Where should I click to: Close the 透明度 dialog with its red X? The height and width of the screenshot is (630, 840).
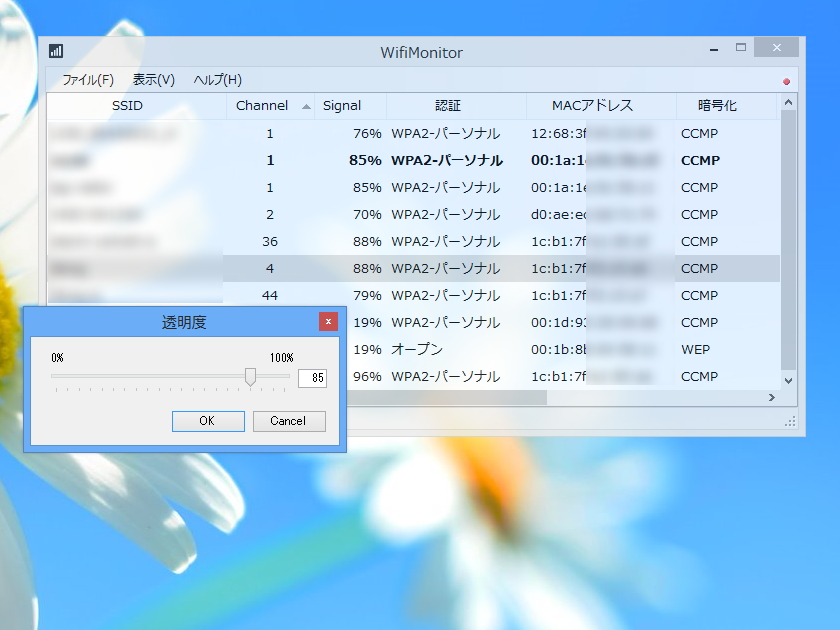click(329, 321)
